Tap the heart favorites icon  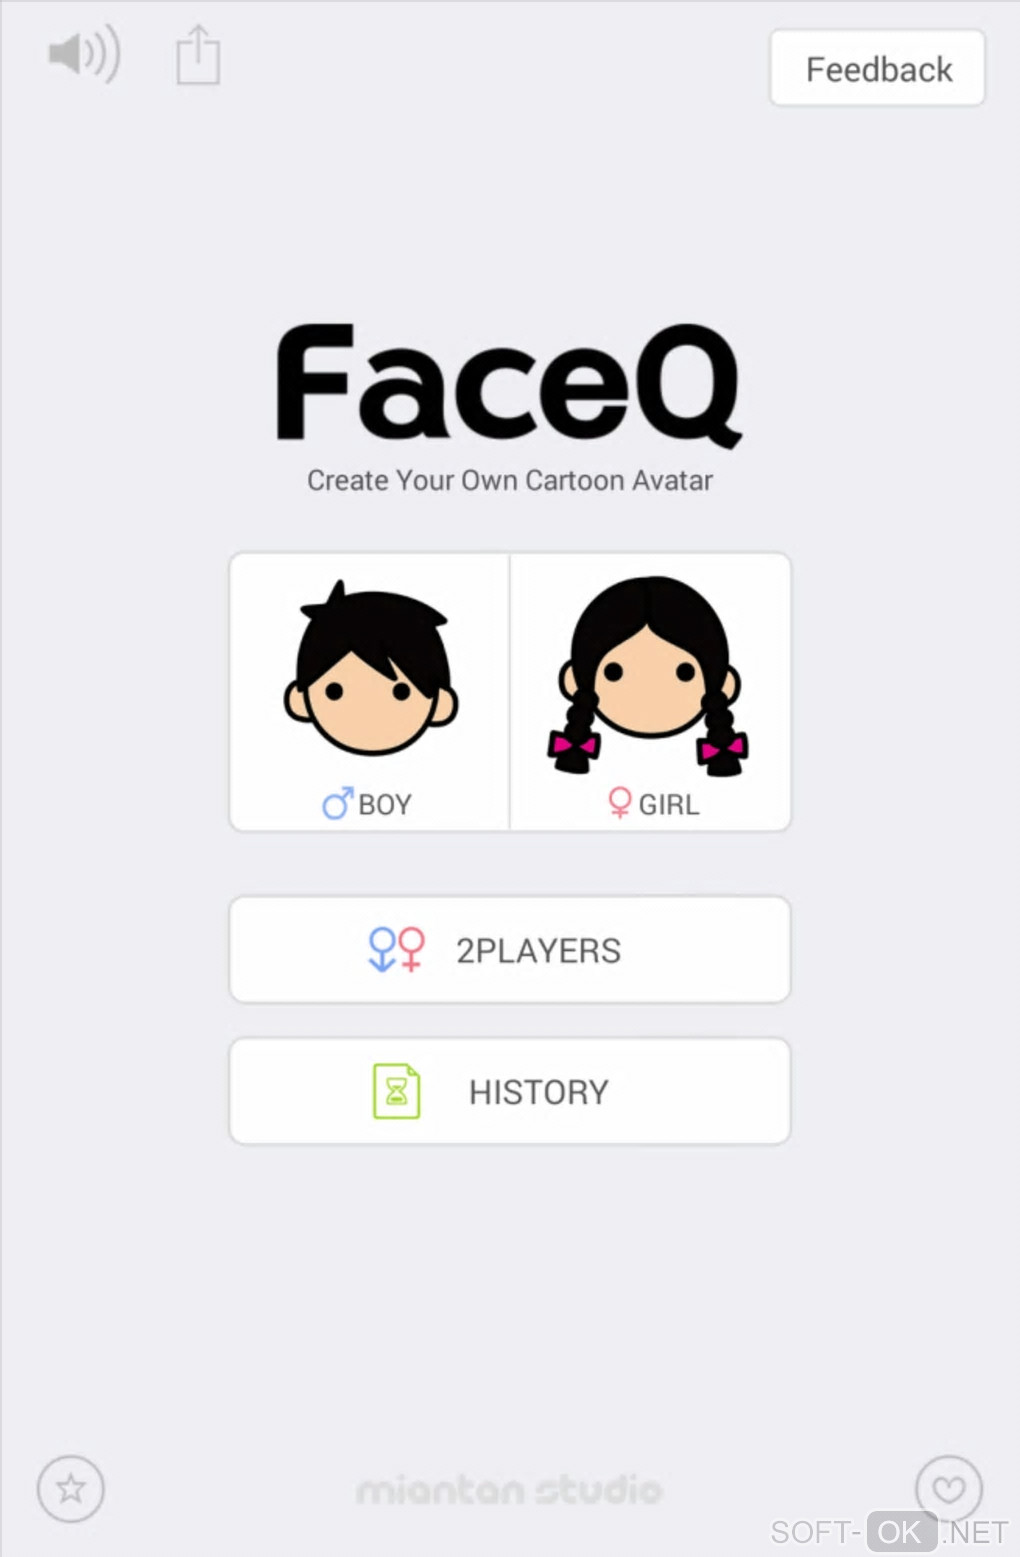click(x=949, y=1488)
